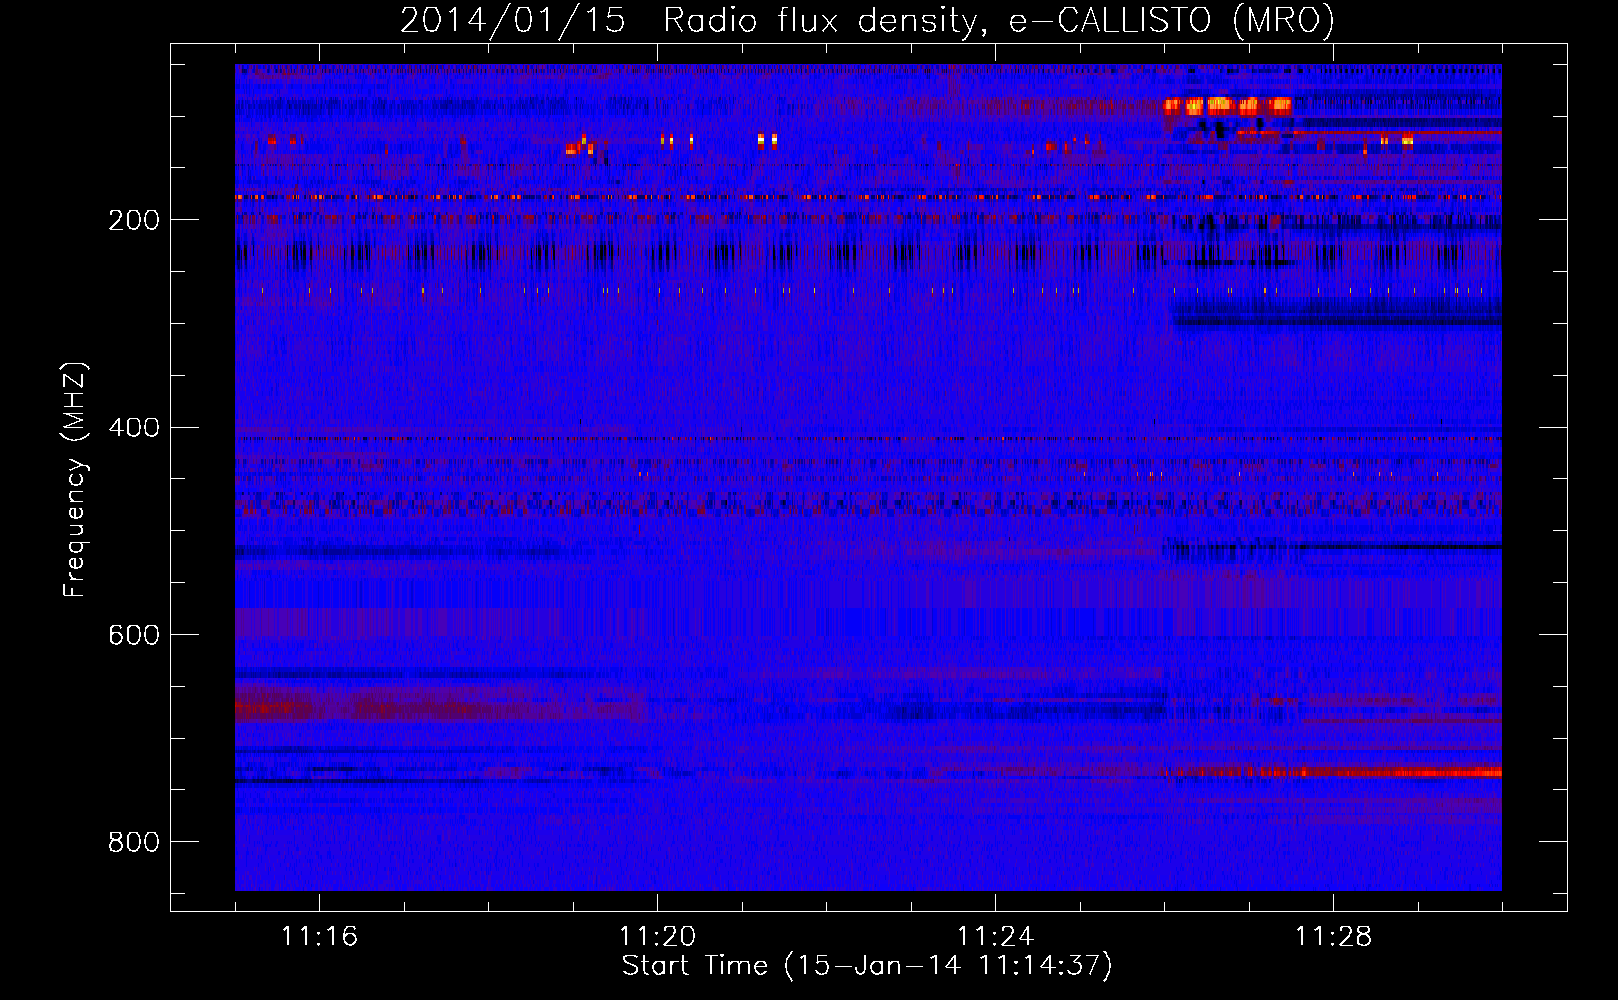Click the 11:16 time tick label
Screen dimensions: 1618x1000
[x=319, y=937]
